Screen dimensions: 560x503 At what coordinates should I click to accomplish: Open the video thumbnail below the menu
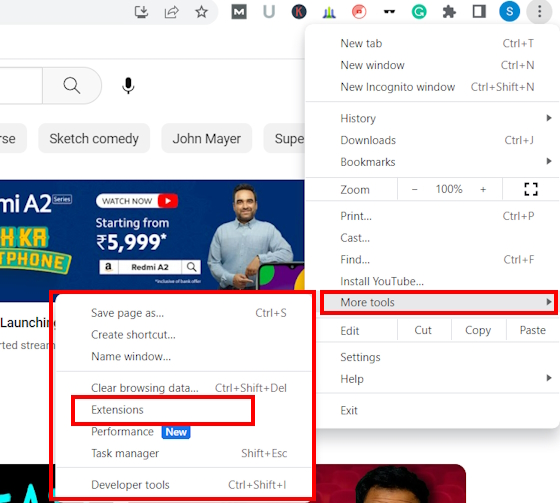click(391, 483)
